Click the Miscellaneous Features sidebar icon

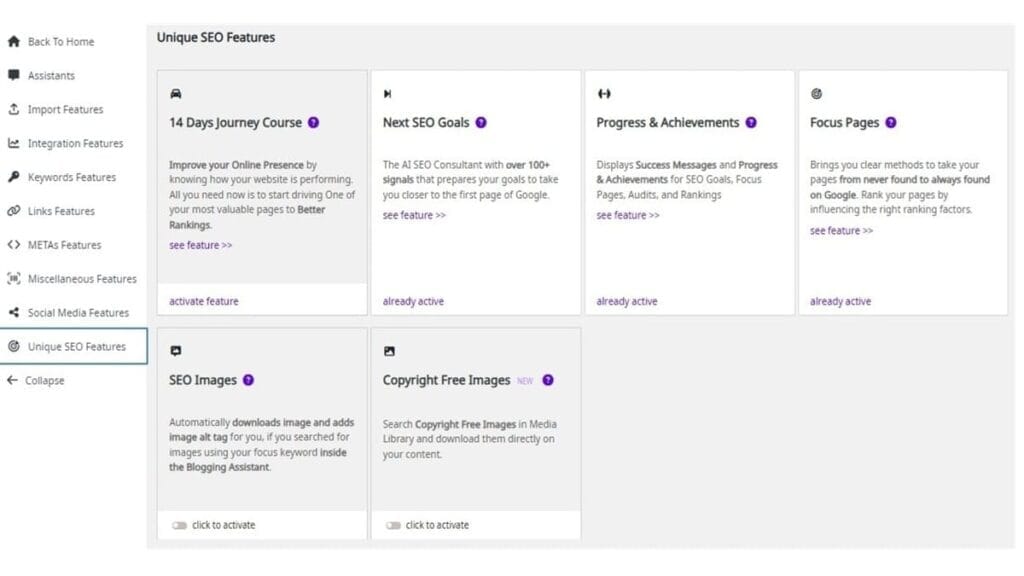13,279
